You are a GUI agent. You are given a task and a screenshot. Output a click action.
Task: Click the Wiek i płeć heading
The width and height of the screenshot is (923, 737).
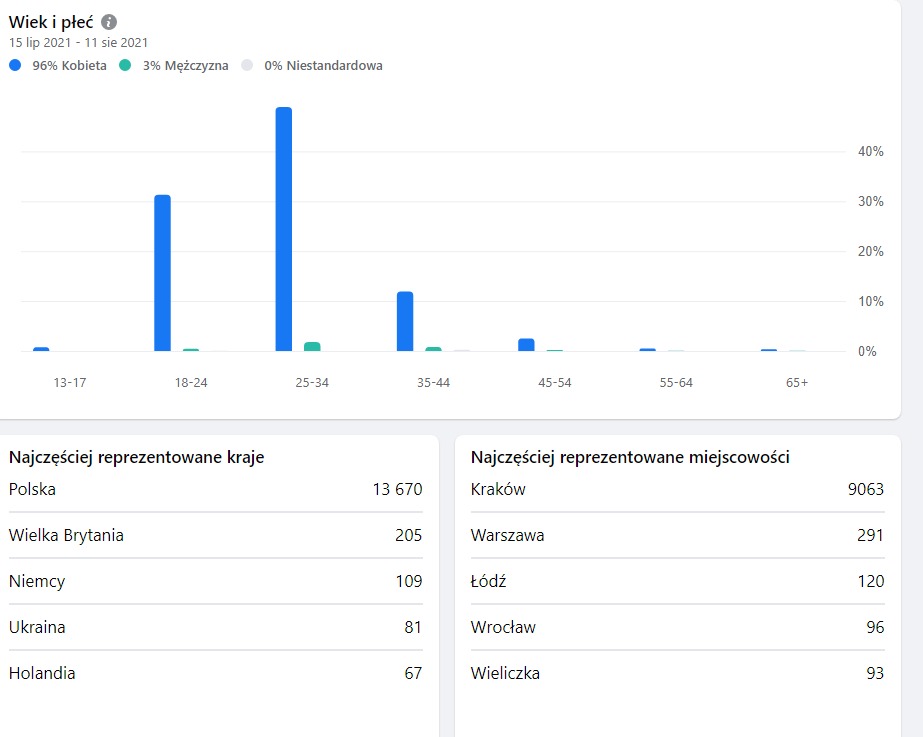click(x=51, y=22)
